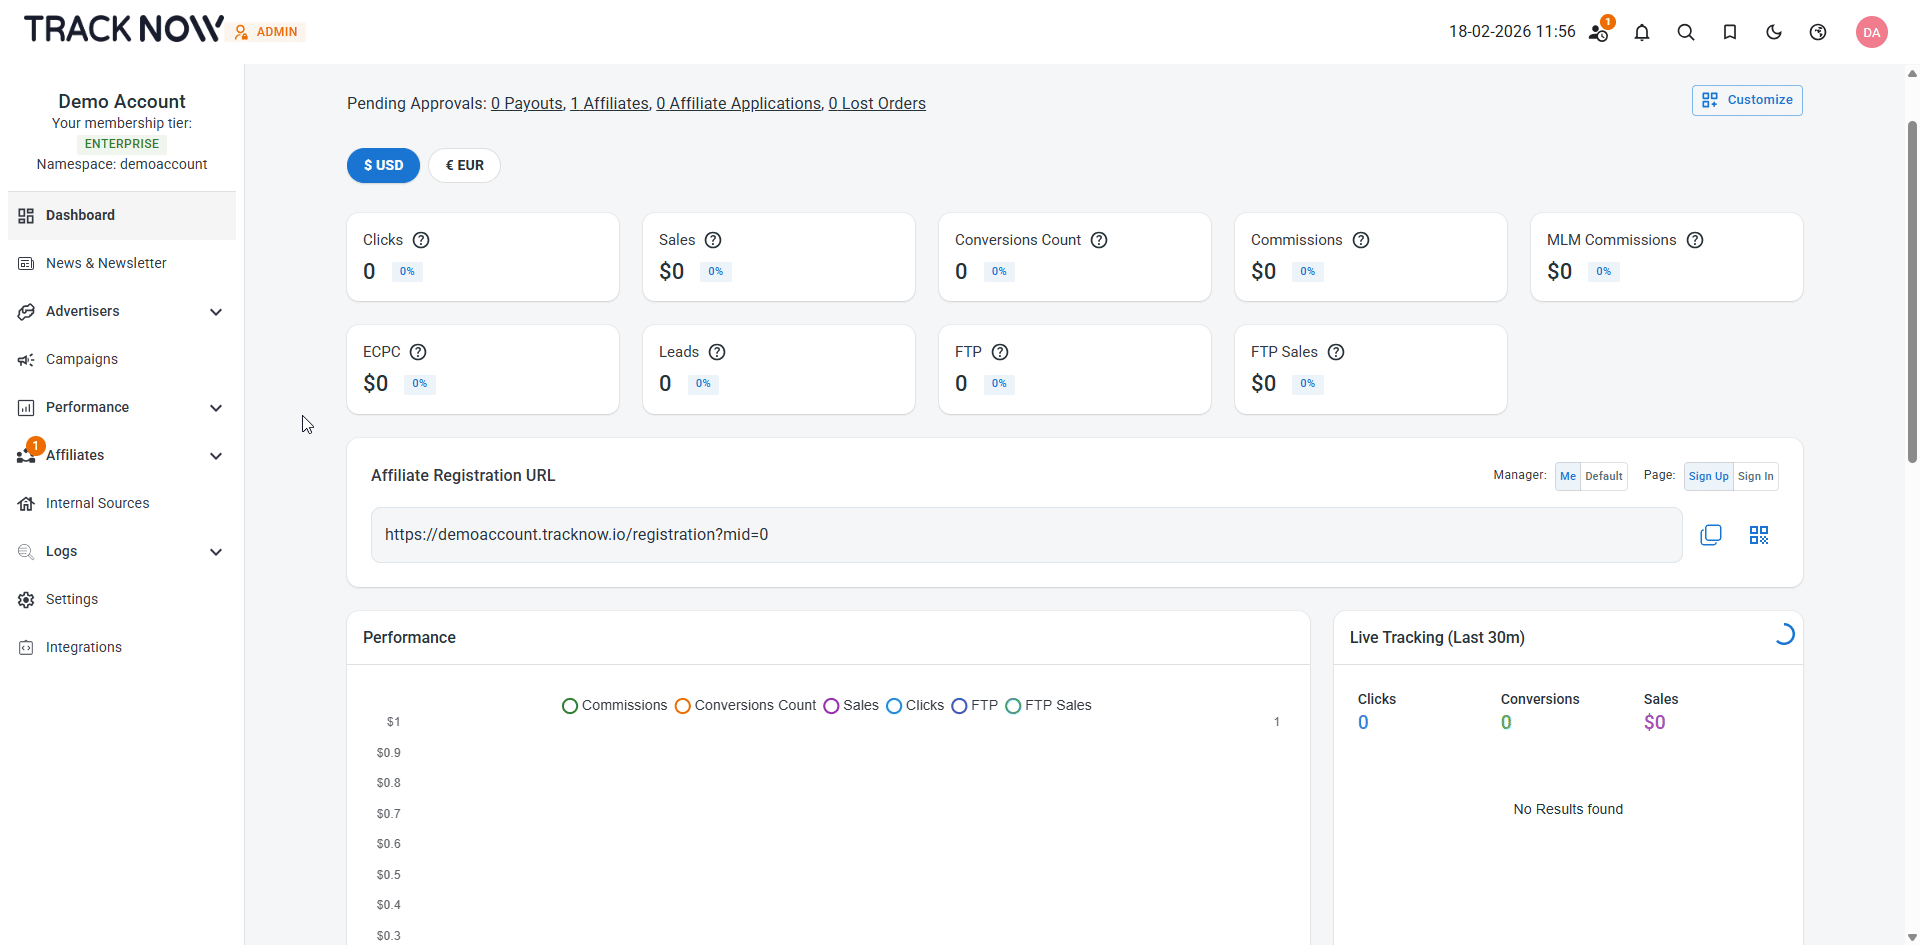Click help icon beside MLM Commissions
Viewport: 1920px width, 945px height.
pyautogui.click(x=1695, y=240)
